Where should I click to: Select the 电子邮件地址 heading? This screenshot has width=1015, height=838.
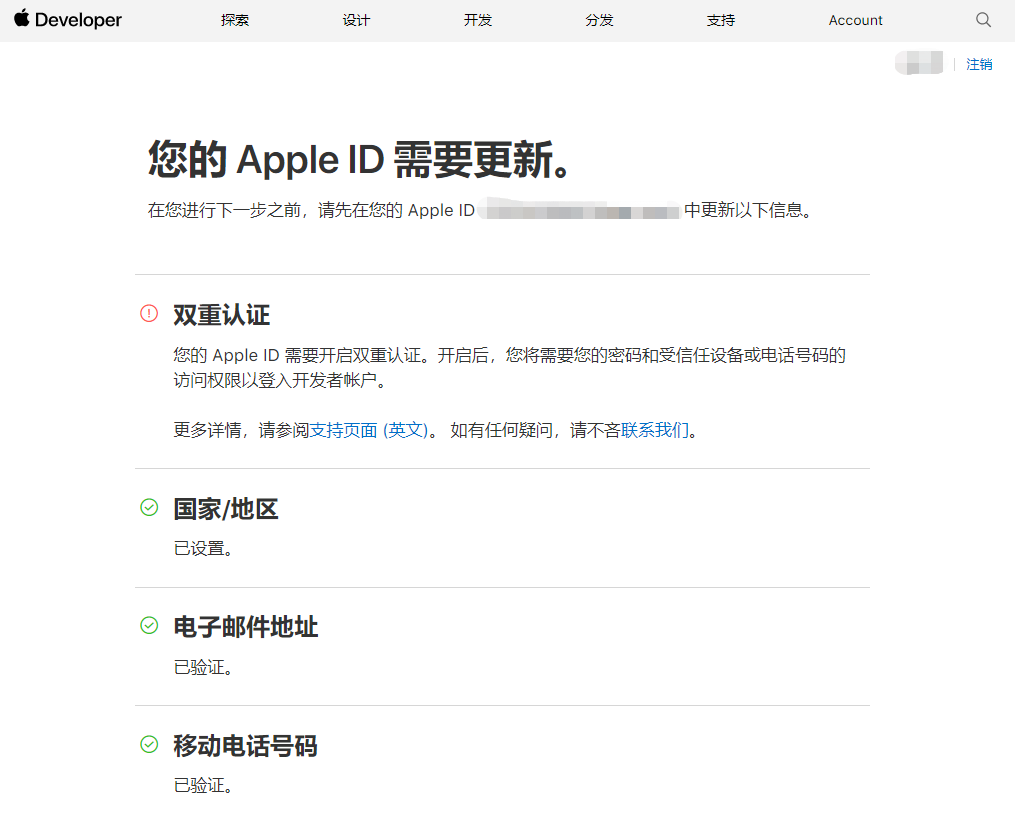246,627
